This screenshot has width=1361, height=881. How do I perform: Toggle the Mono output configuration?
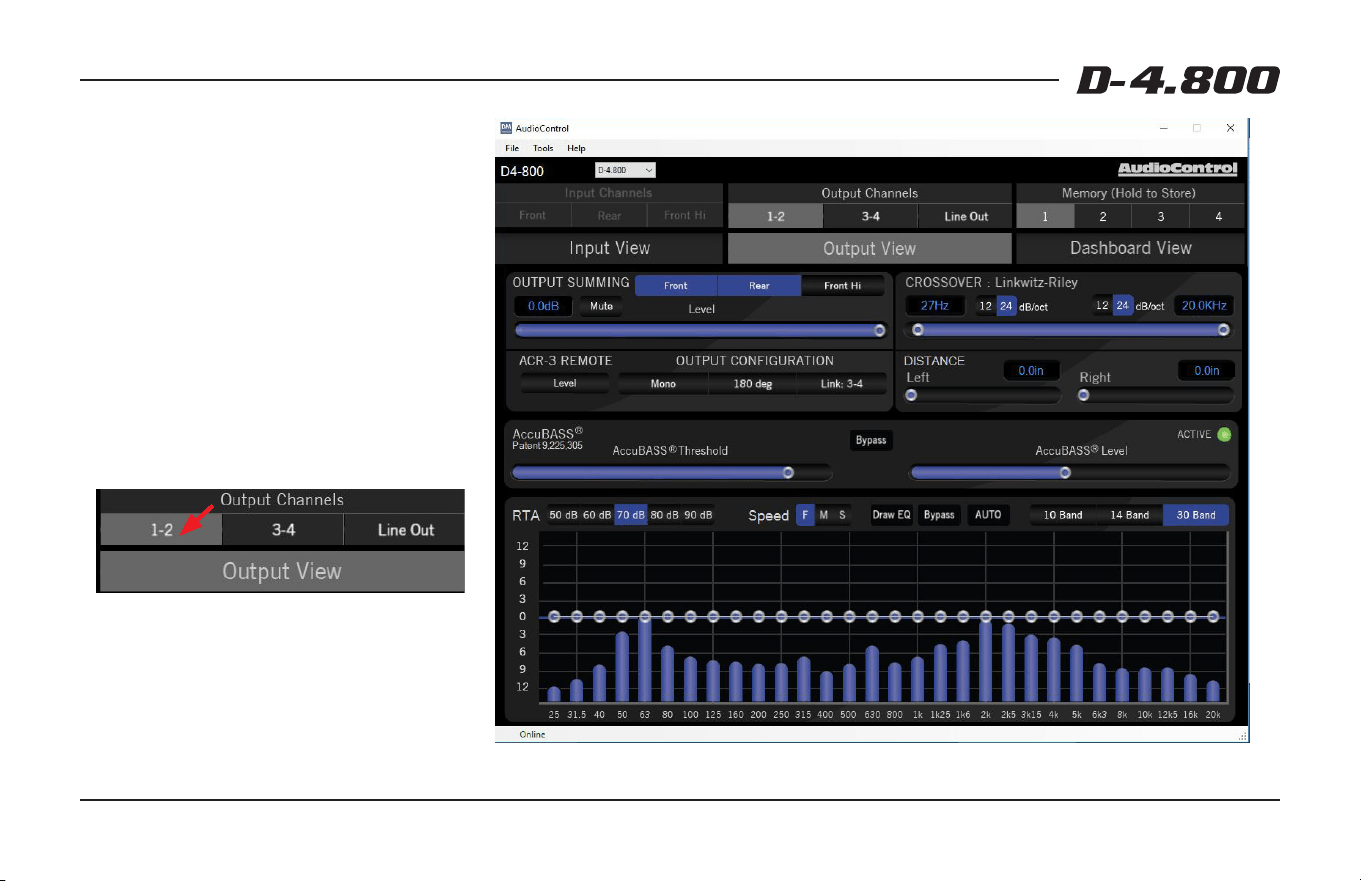click(x=663, y=383)
